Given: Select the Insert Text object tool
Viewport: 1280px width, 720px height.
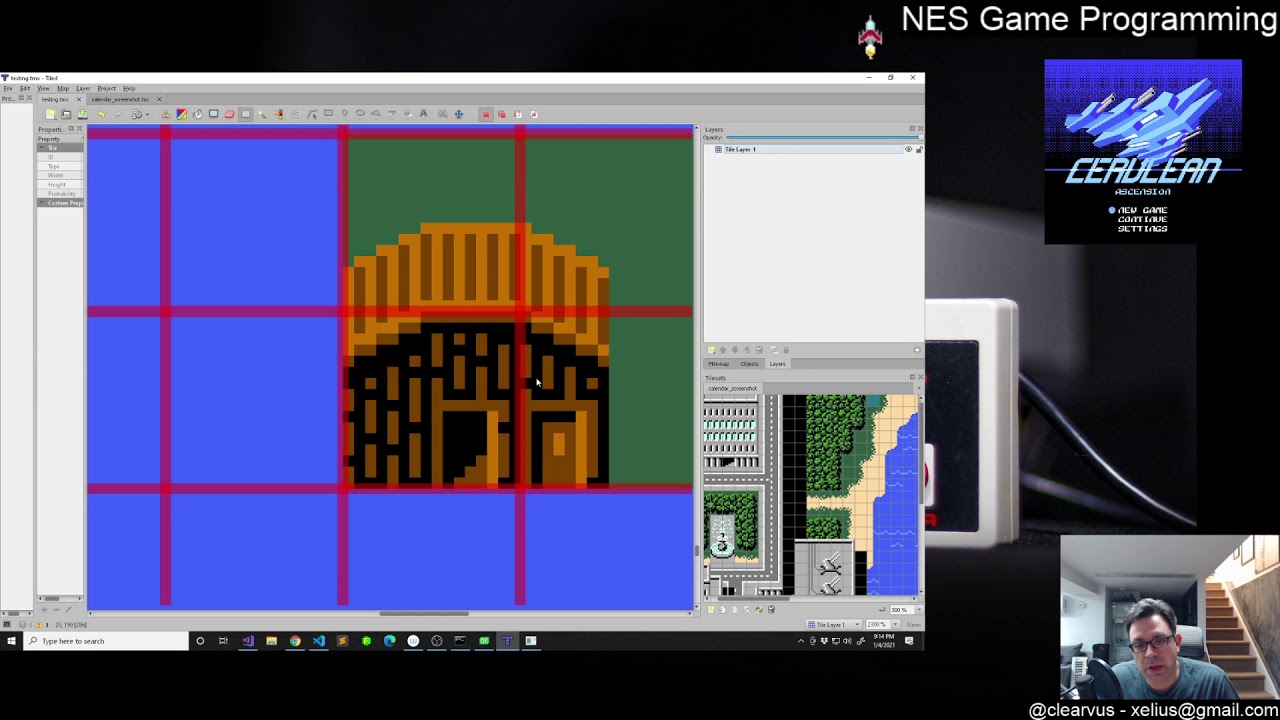Looking at the screenshot, I should pos(423,114).
